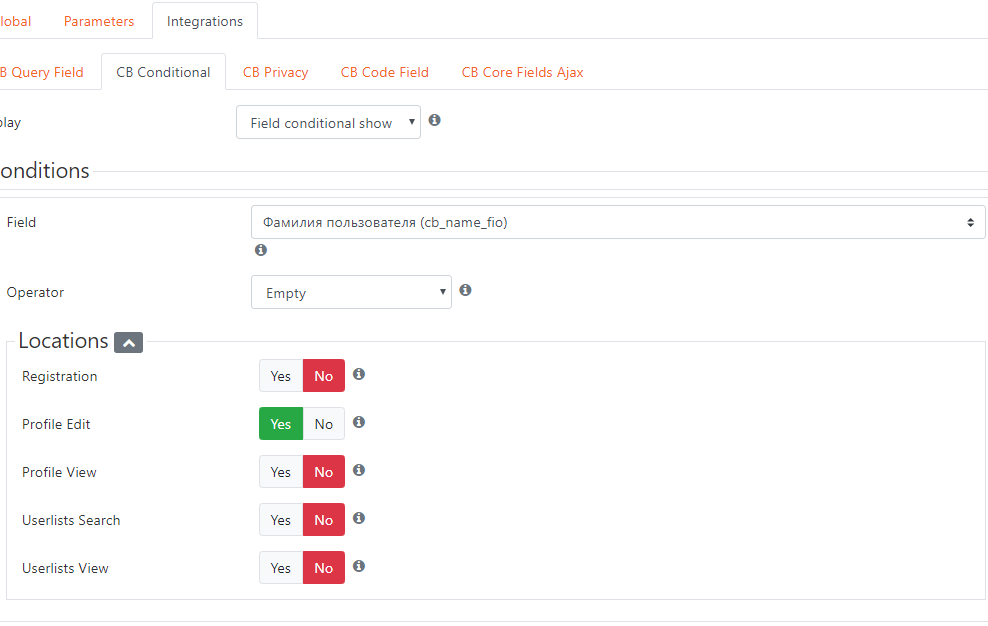Viewport: 988px width, 626px height.
Task: Click info icon next to Operator dropdown
Action: 465,289
